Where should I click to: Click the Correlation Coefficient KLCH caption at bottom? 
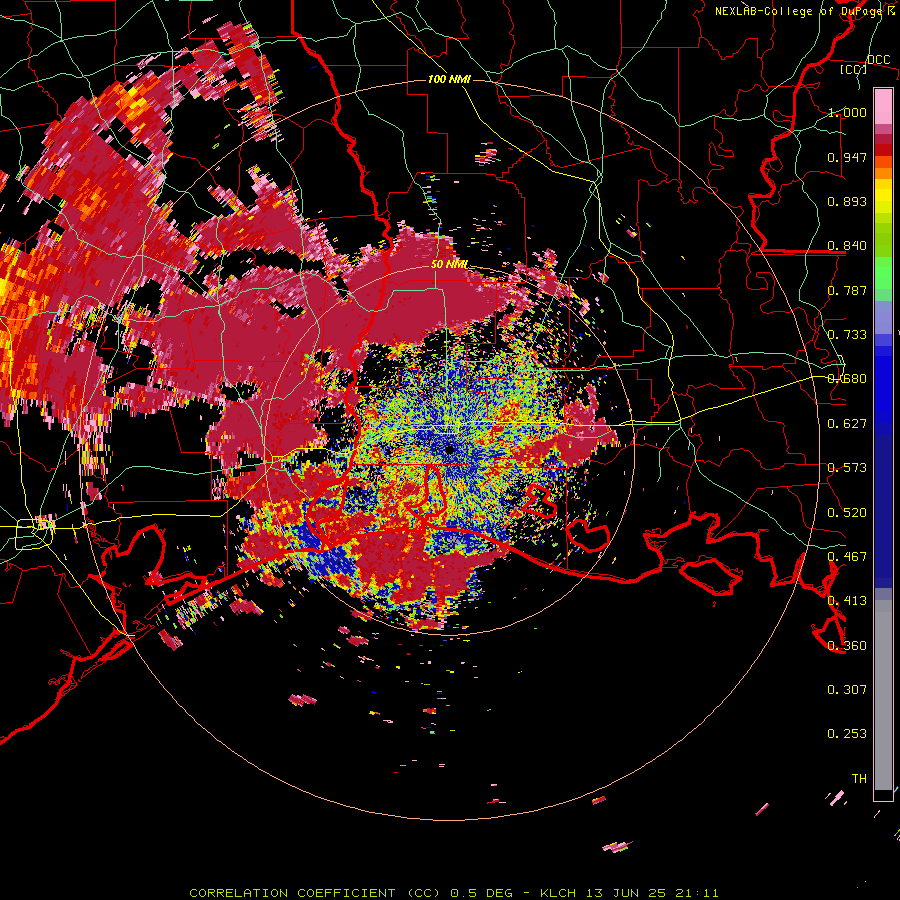(453, 893)
